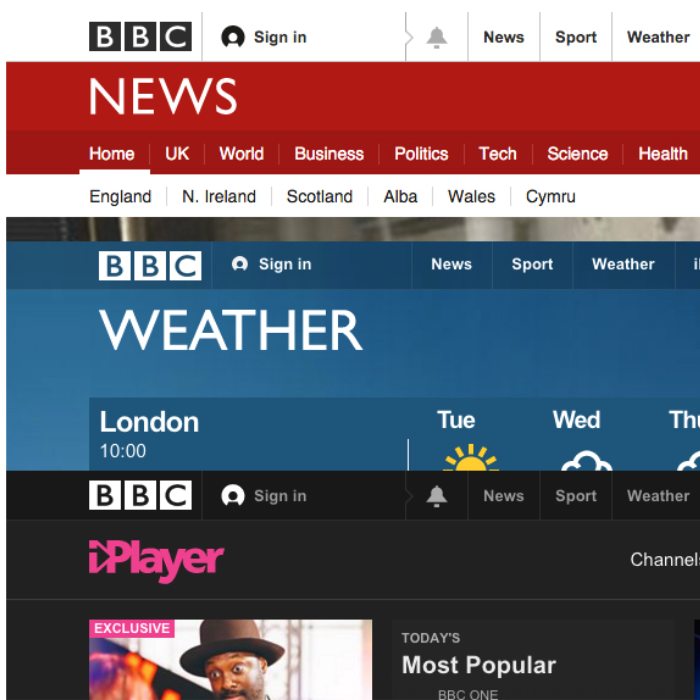
Task: Click the London location heading
Action: [x=149, y=422]
